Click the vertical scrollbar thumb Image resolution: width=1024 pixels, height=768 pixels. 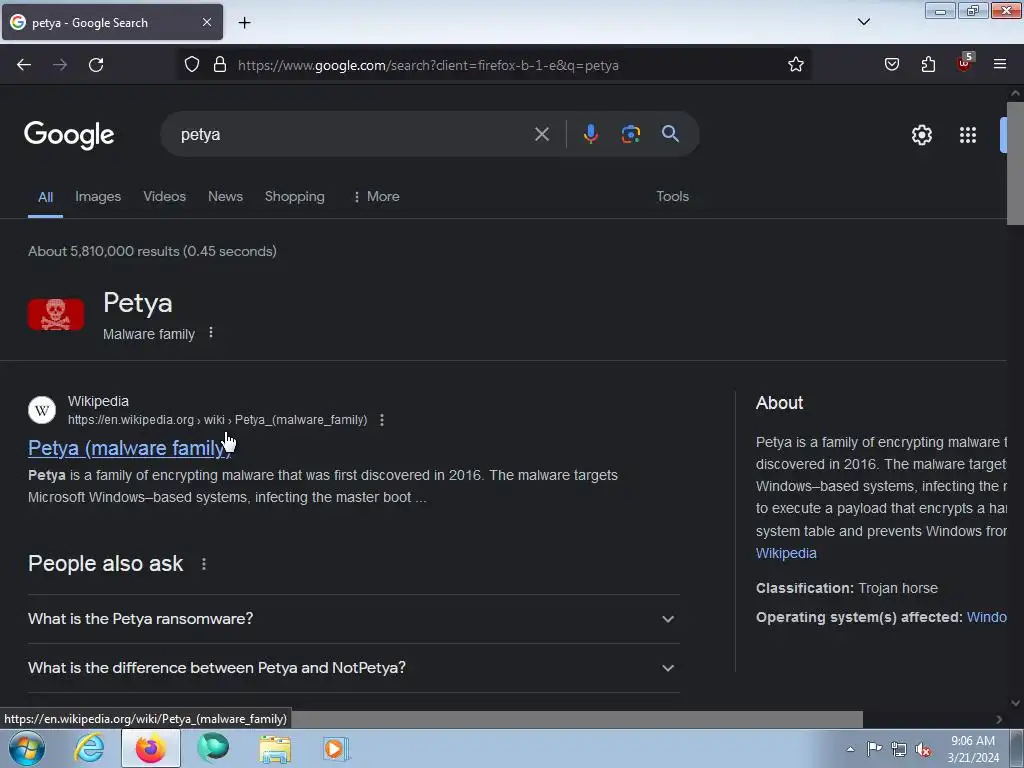pos(1015,162)
